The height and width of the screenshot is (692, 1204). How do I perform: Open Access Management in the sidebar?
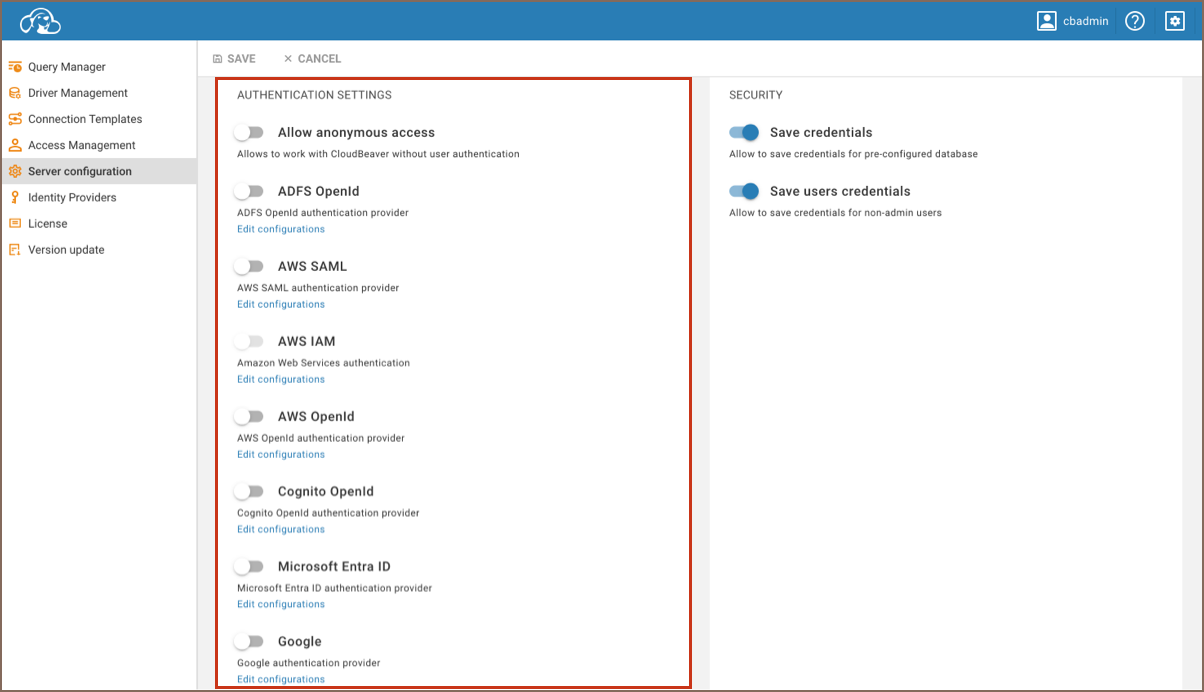coord(81,145)
